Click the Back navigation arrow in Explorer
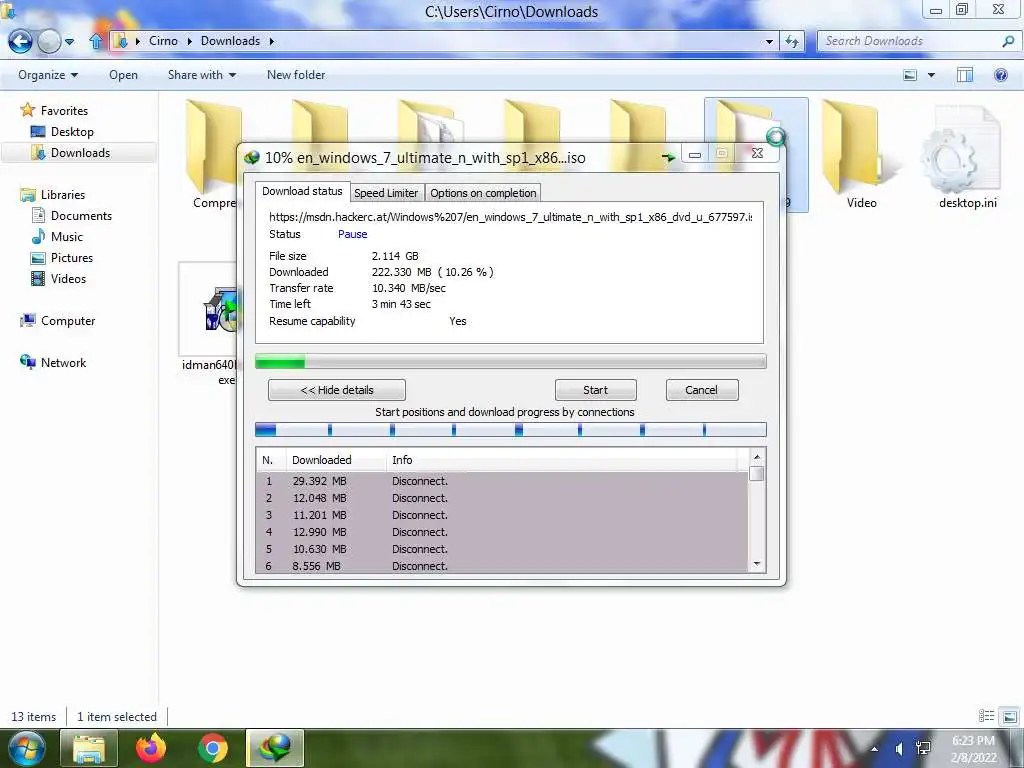 (20, 42)
